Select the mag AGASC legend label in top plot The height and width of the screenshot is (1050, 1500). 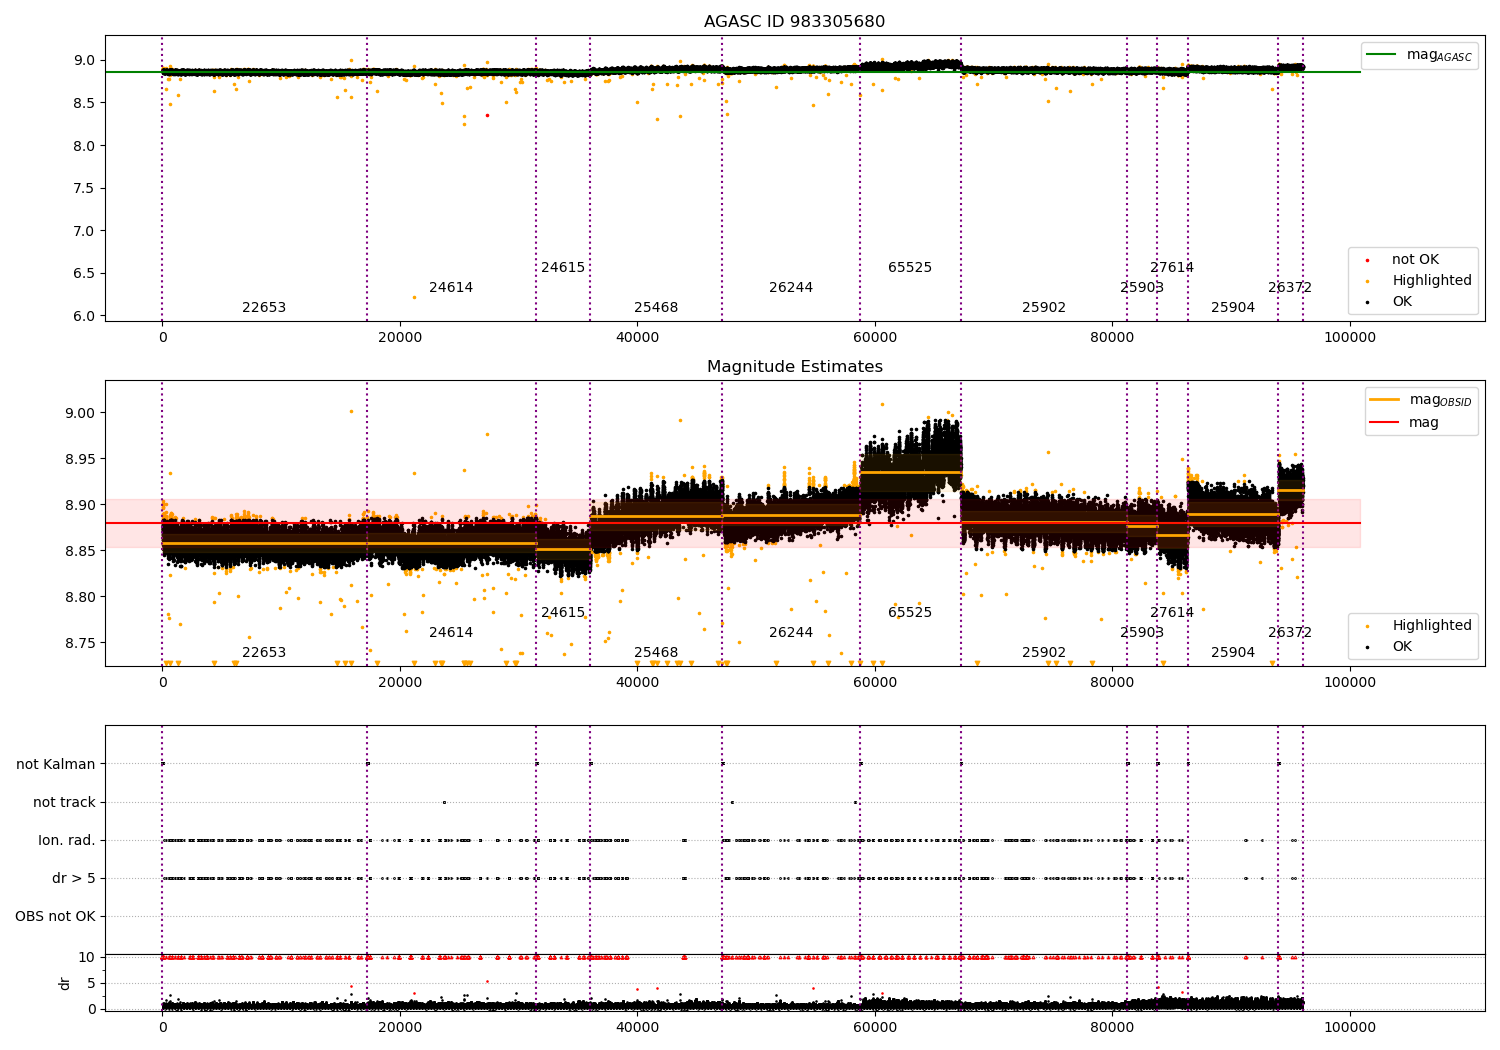1439,55
